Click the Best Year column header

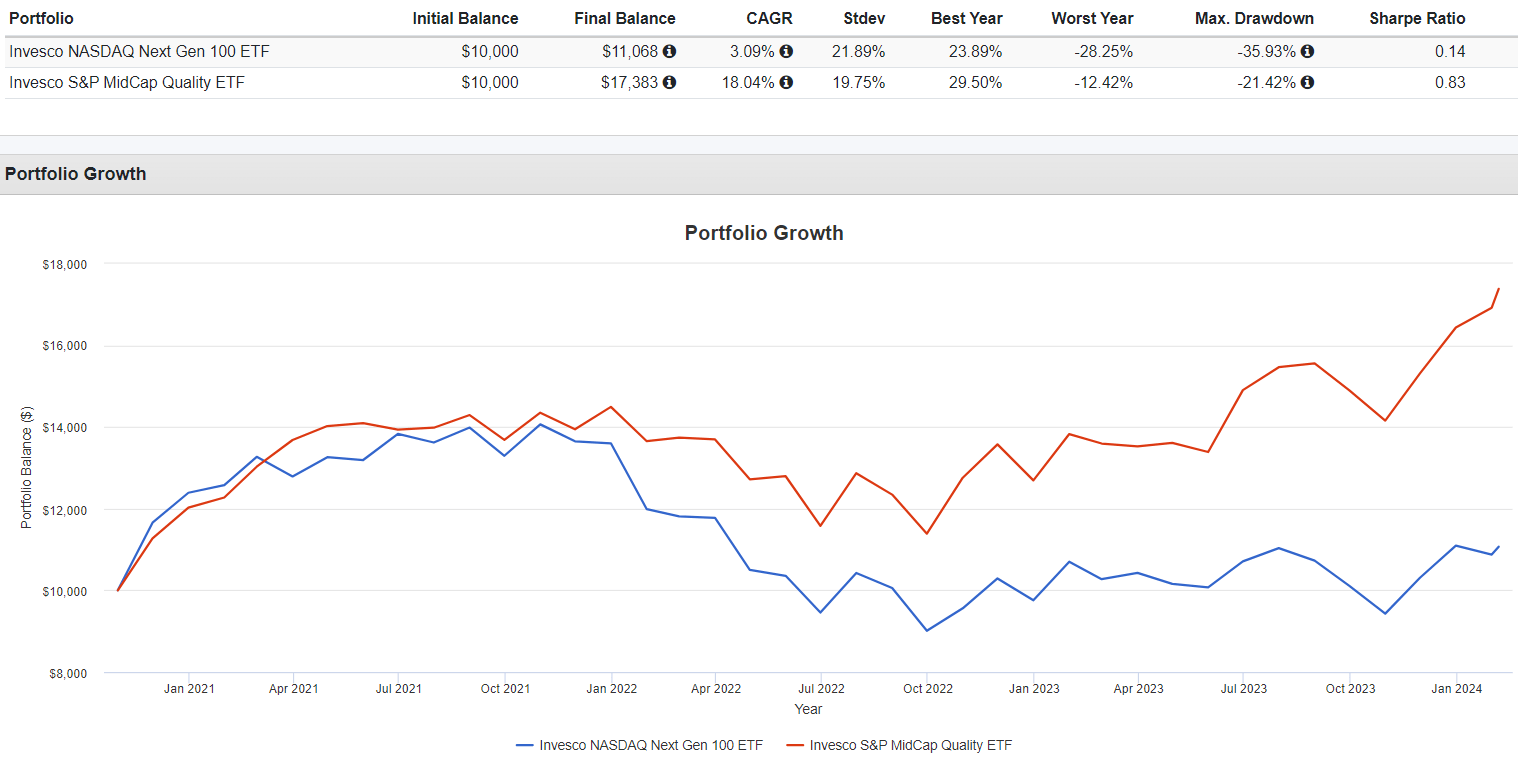click(966, 18)
